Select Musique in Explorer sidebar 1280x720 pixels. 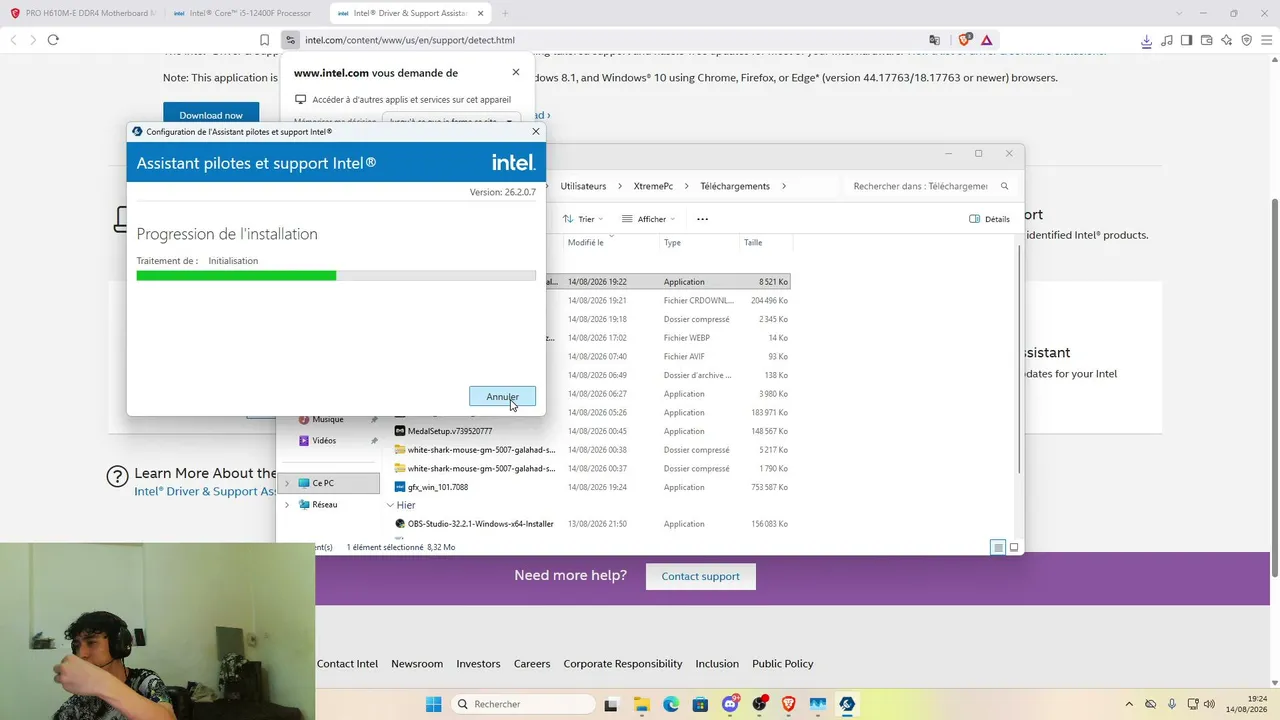pos(328,419)
